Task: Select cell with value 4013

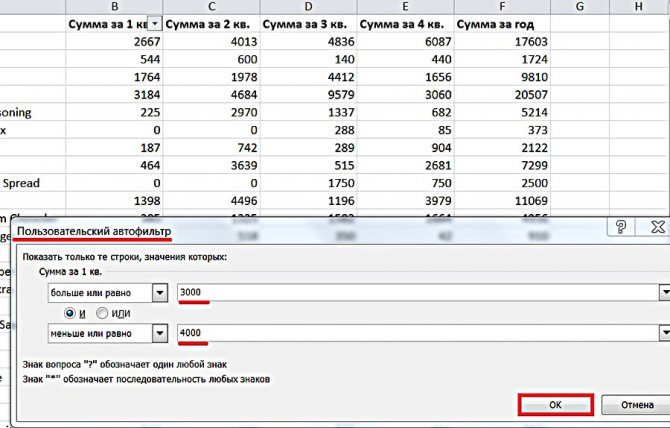Action: (211, 41)
